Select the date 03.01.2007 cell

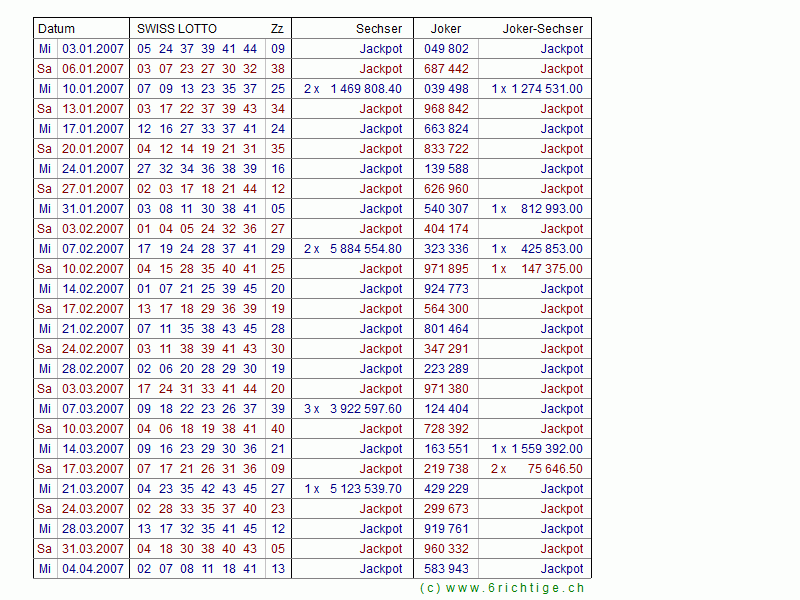pos(93,49)
